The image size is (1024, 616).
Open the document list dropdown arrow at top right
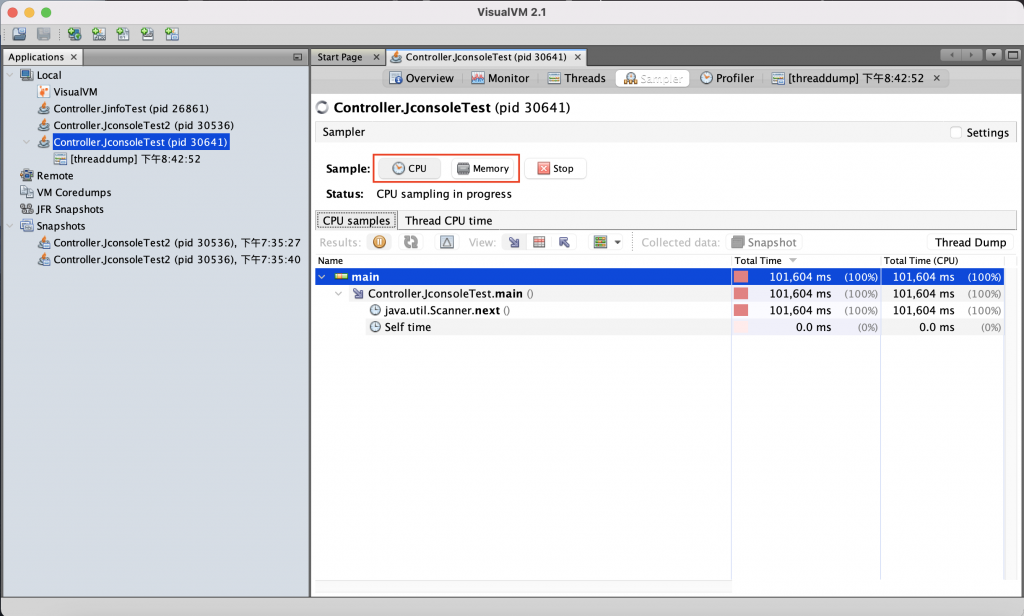[993, 55]
